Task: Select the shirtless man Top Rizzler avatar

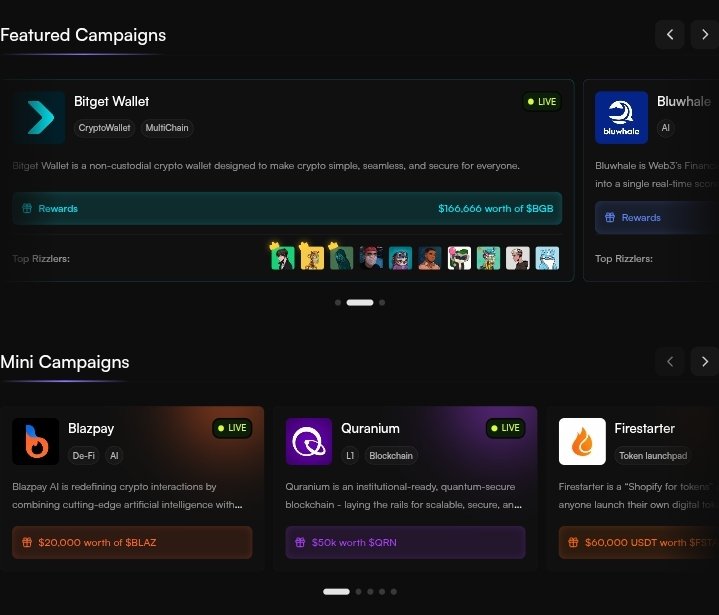Action: tap(430, 258)
